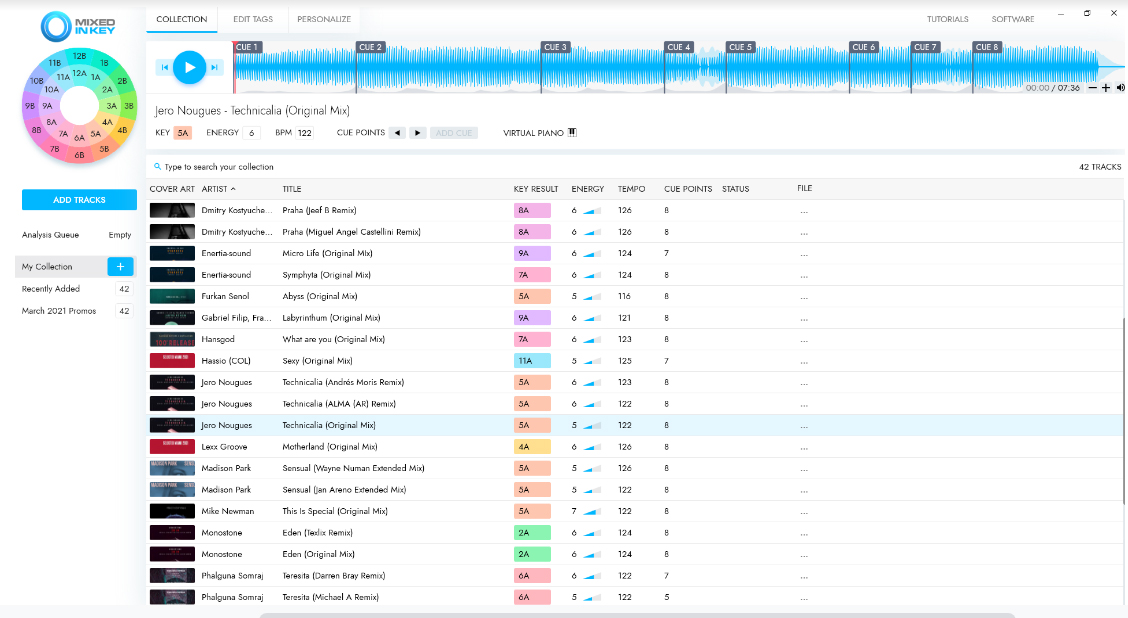1128x618 pixels.
Task: Zoom out of the waveform with the minus icon
Action: tap(1093, 87)
